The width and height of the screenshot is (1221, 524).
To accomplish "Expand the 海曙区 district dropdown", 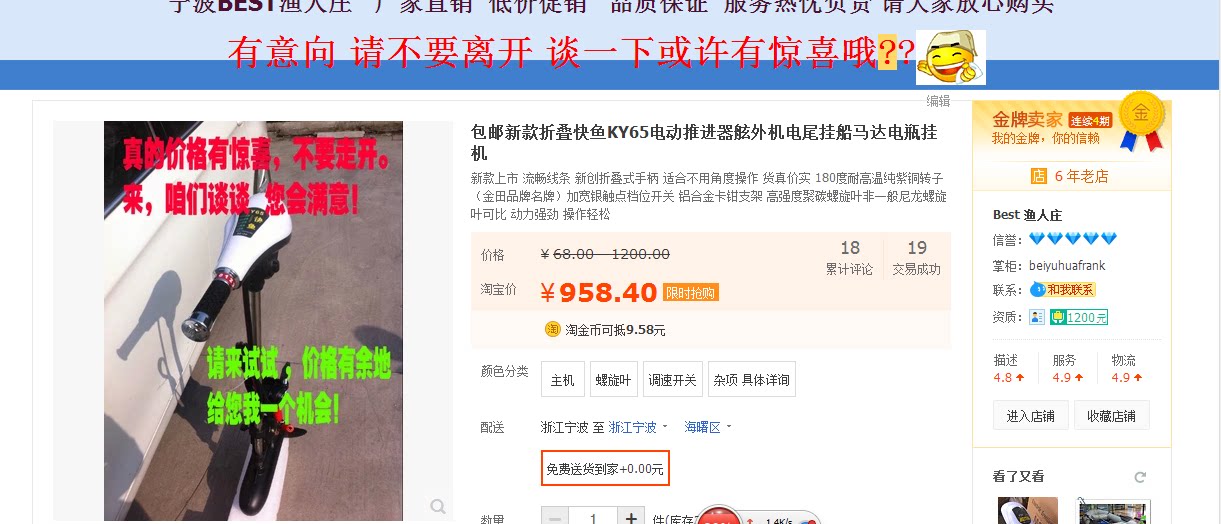I will tap(708, 427).
